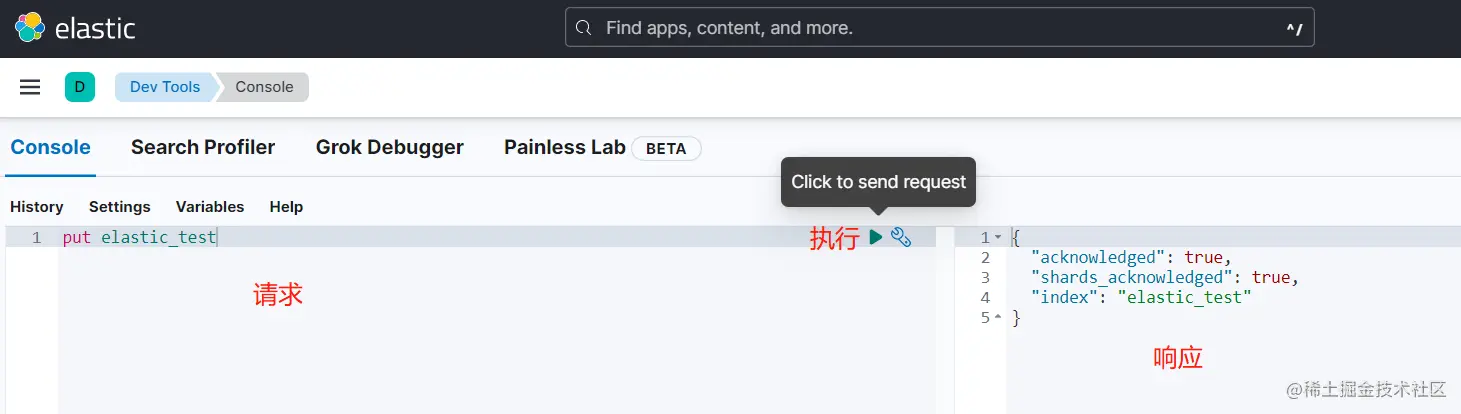Image resolution: width=1461 pixels, height=414 pixels.
Task: Open the Variables panel
Action: (210, 207)
